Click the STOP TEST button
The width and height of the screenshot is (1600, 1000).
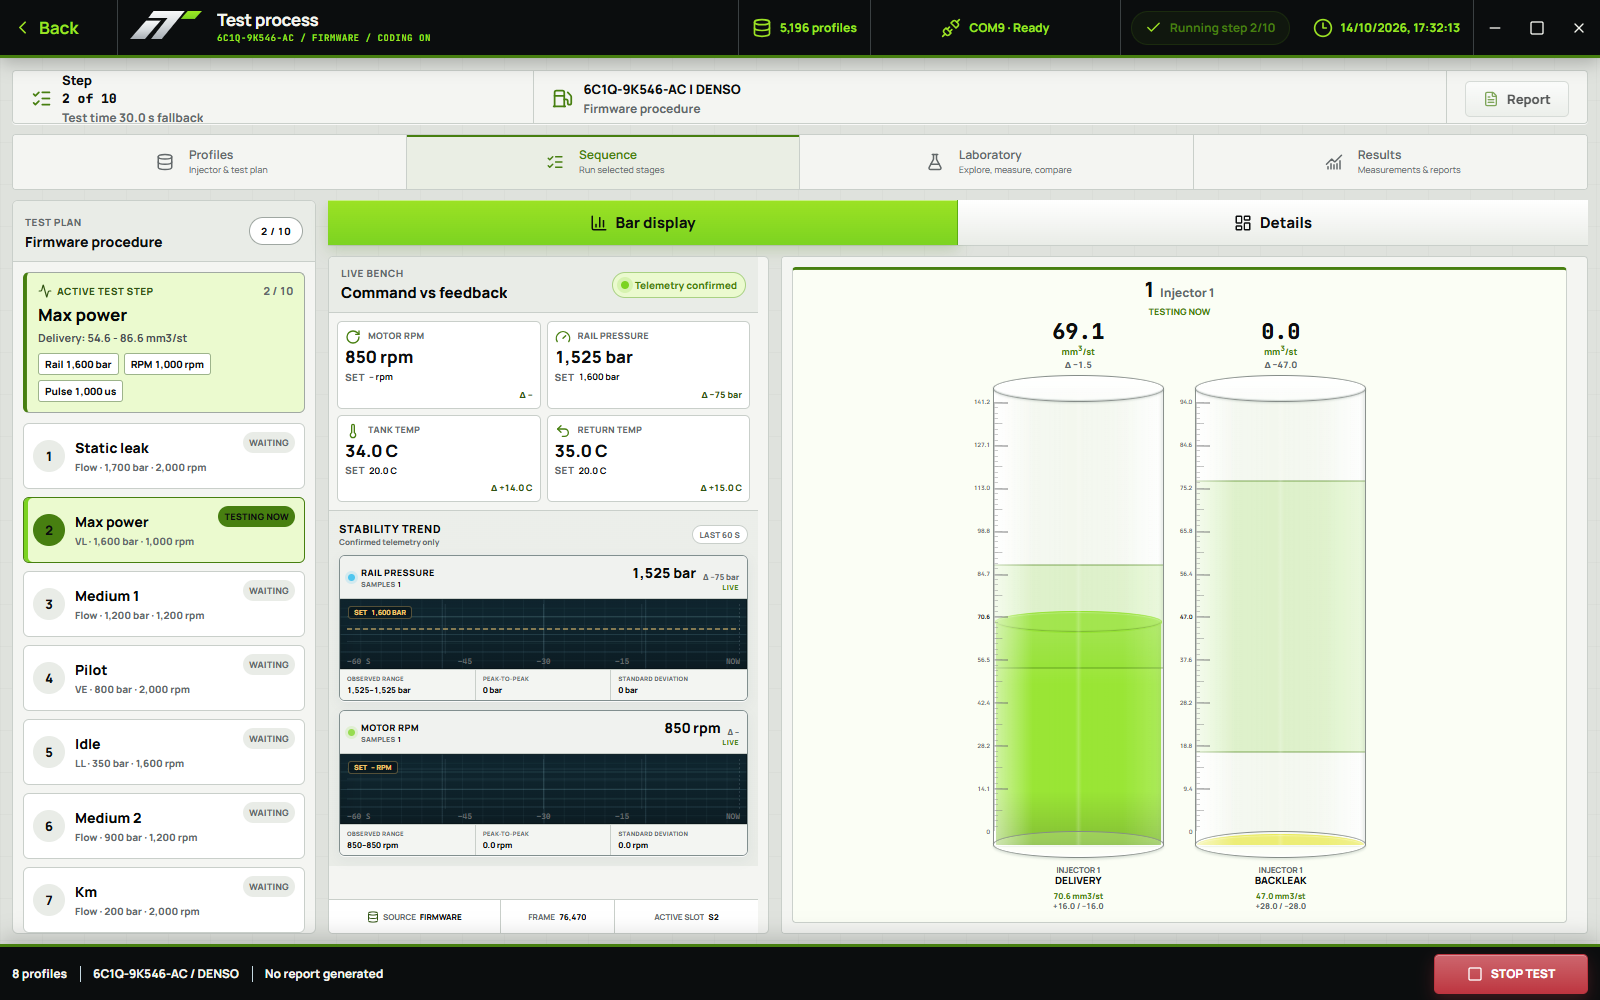pyautogui.click(x=1511, y=974)
